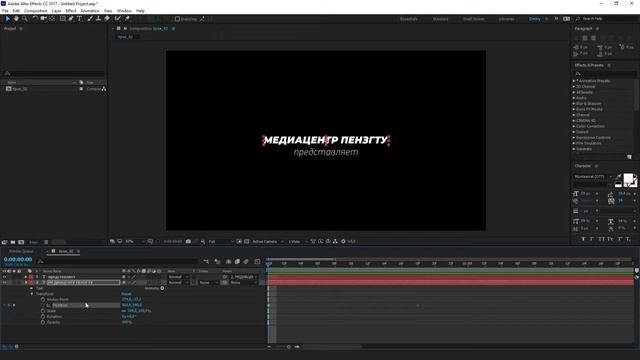
Task: Open the Animation menu
Action: (x=90, y=11)
